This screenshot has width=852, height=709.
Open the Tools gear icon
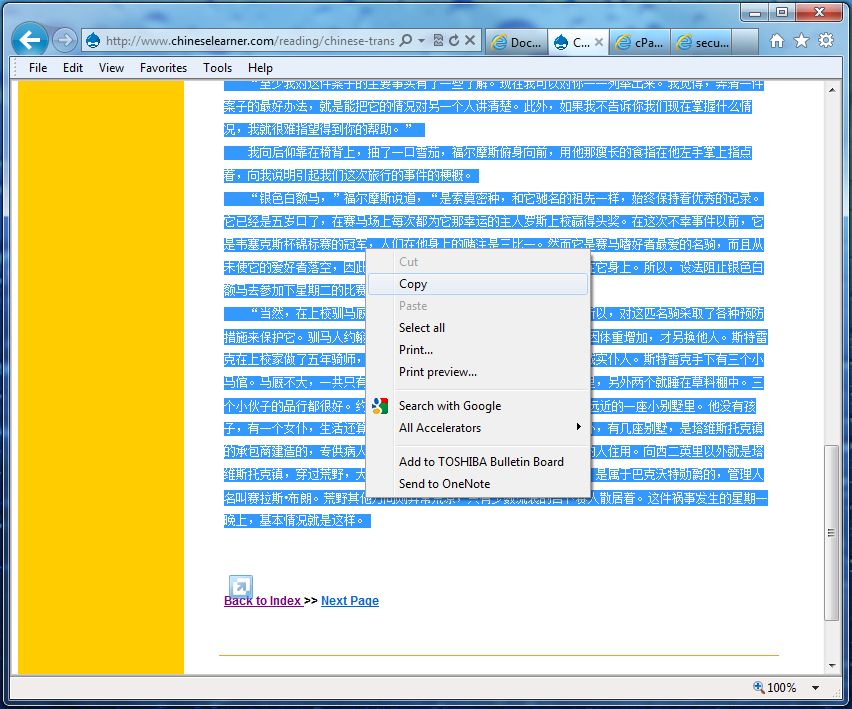826,41
